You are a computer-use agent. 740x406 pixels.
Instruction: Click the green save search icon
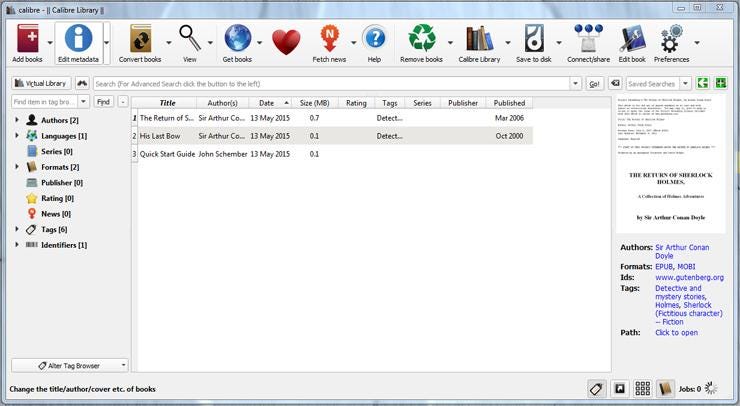click(x=703, y=84)
